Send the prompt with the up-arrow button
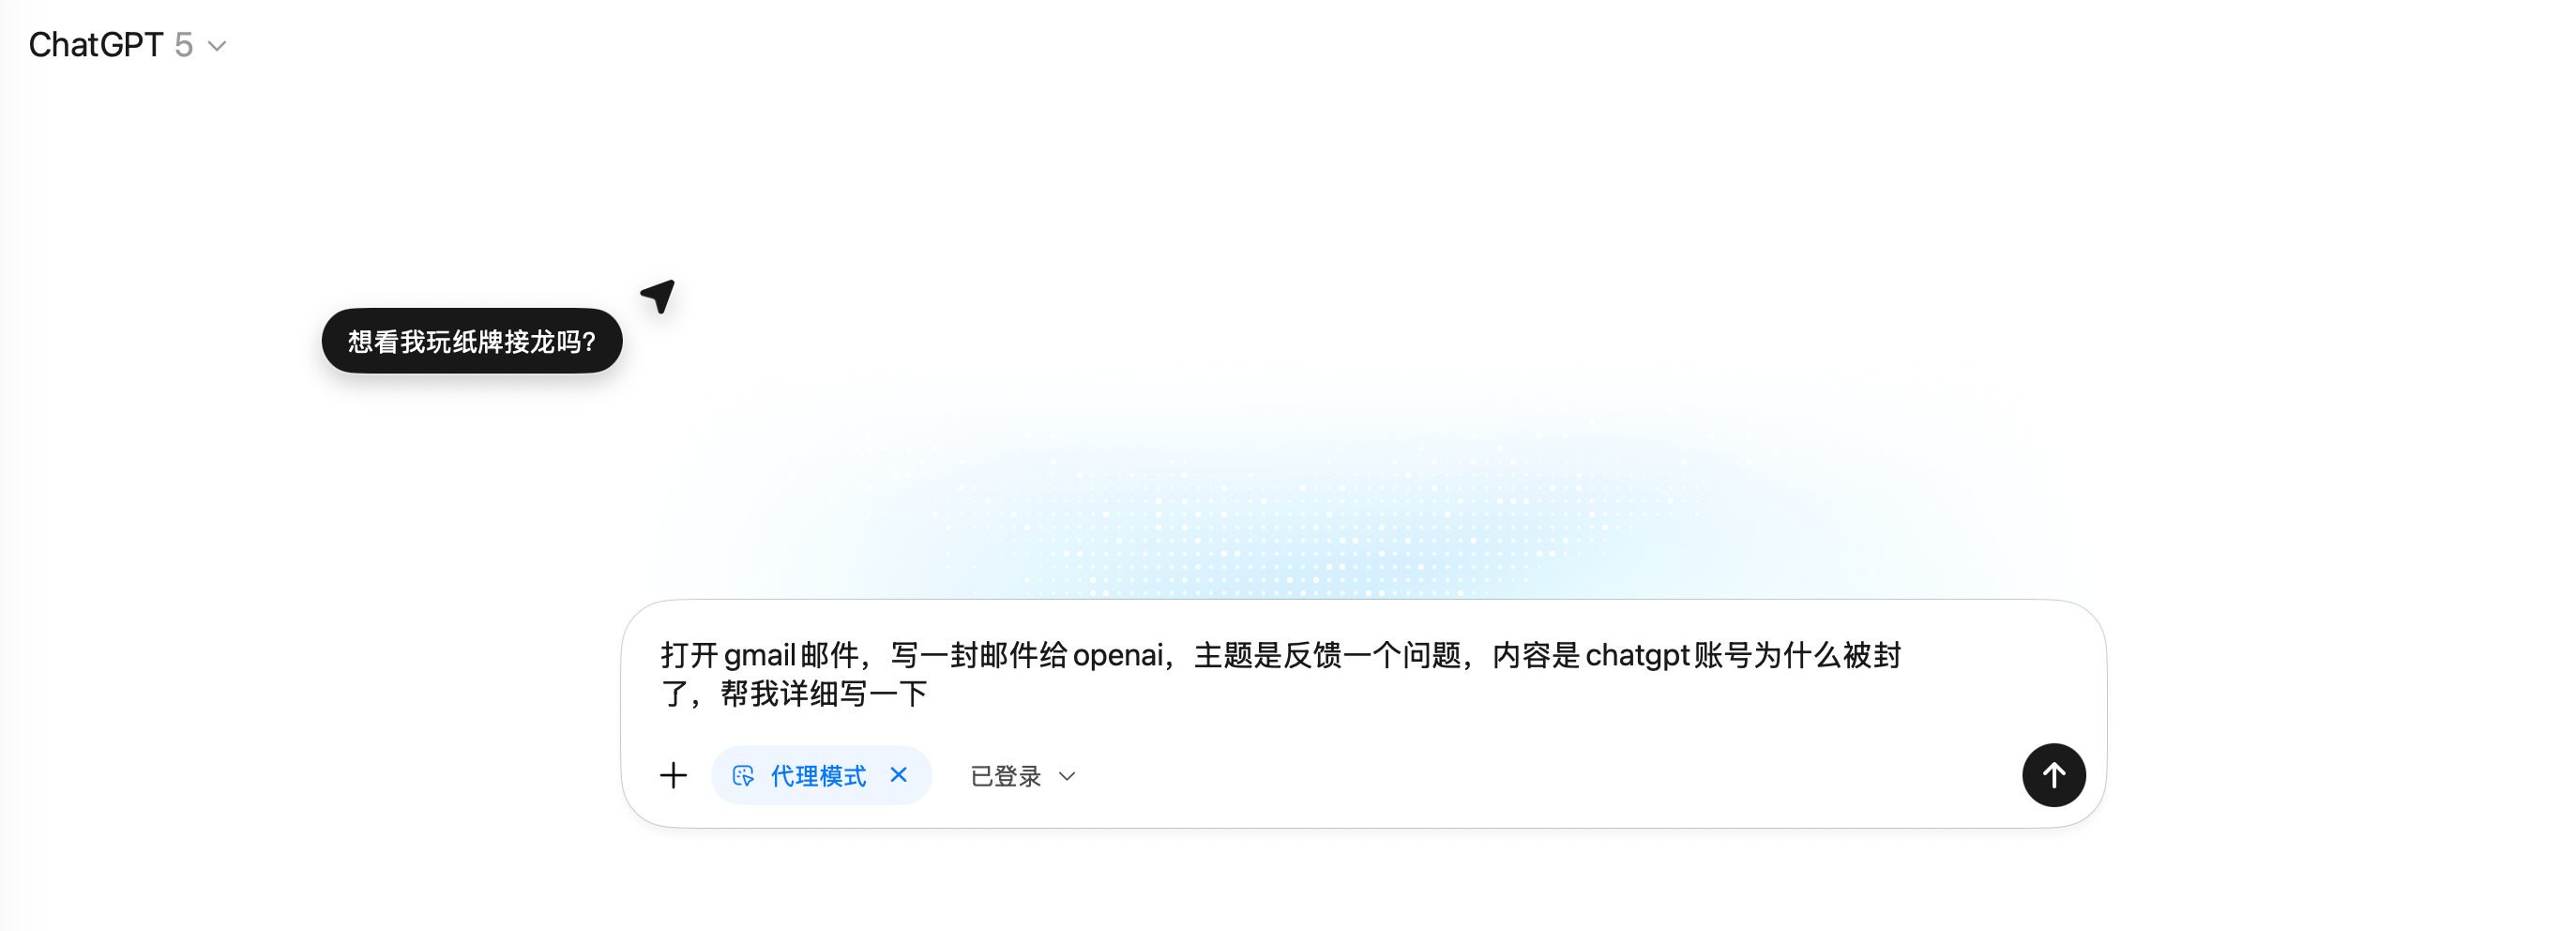Image resolution: width=2576 pixels, height=931 pixels. [2053, 775]
